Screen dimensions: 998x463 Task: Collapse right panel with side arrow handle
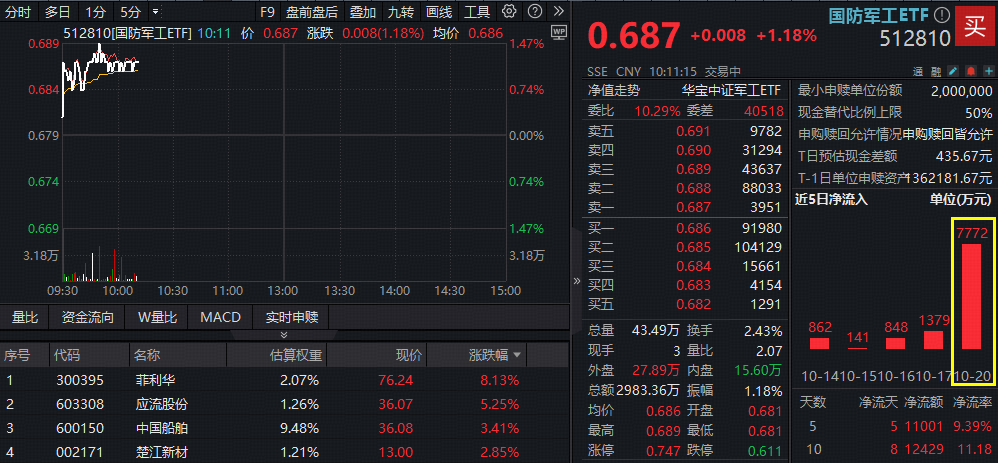coord(575,282)
